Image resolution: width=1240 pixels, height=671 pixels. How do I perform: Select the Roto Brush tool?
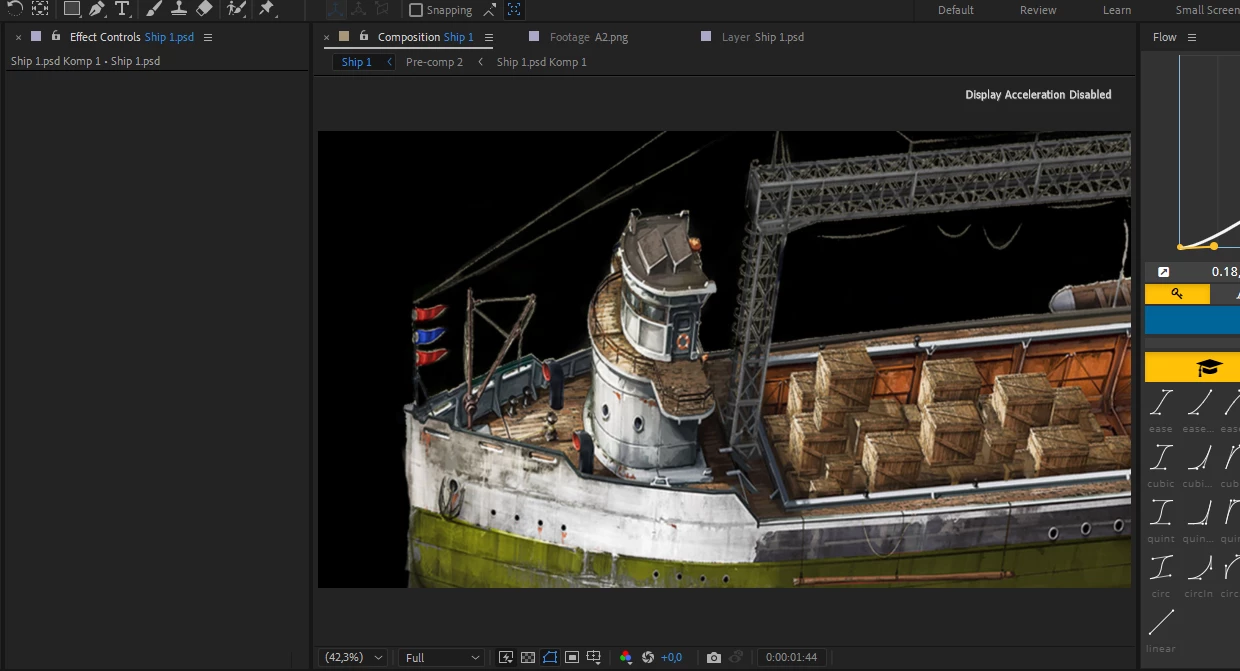[236, 9]
